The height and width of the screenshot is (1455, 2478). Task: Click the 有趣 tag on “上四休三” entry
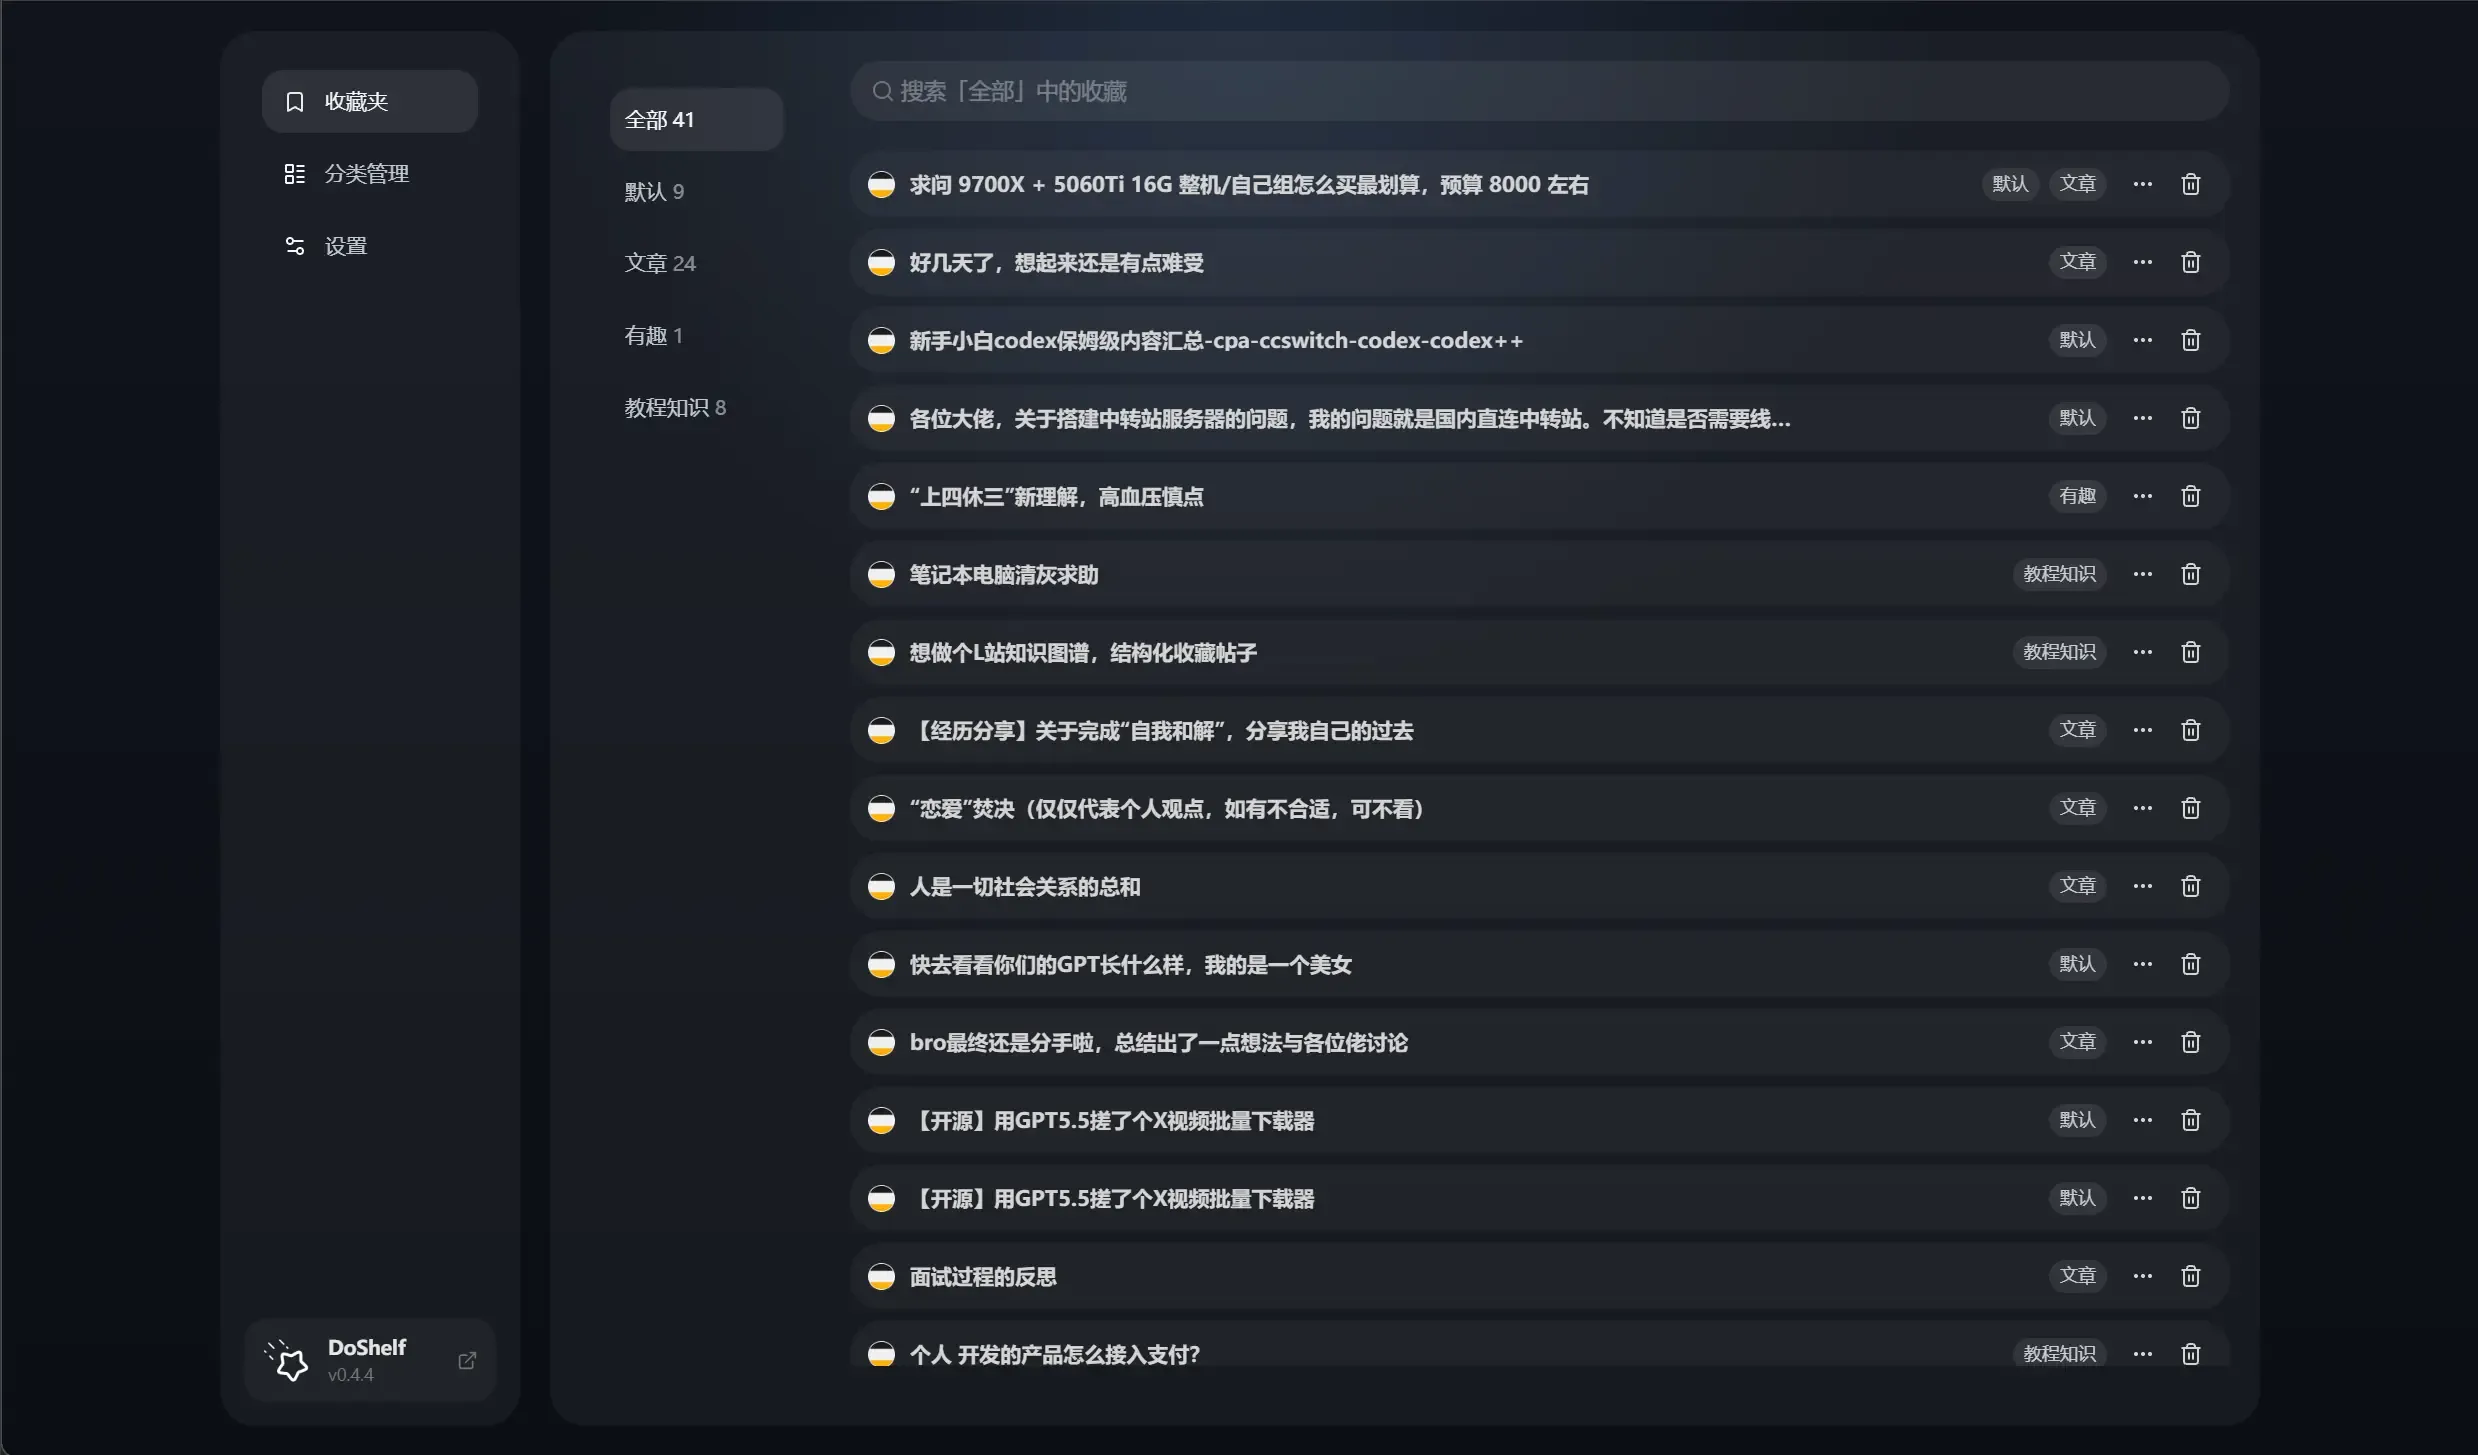[2077, 496]
